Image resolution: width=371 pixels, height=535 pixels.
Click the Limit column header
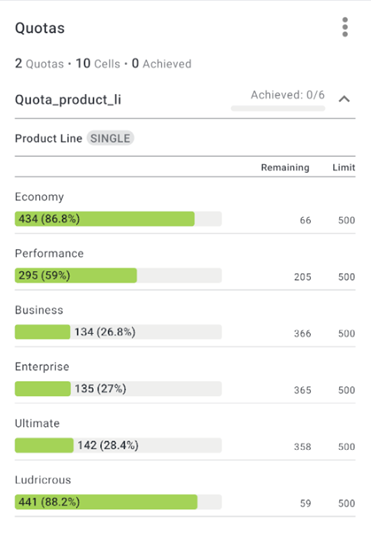click(x=344, y=168)
